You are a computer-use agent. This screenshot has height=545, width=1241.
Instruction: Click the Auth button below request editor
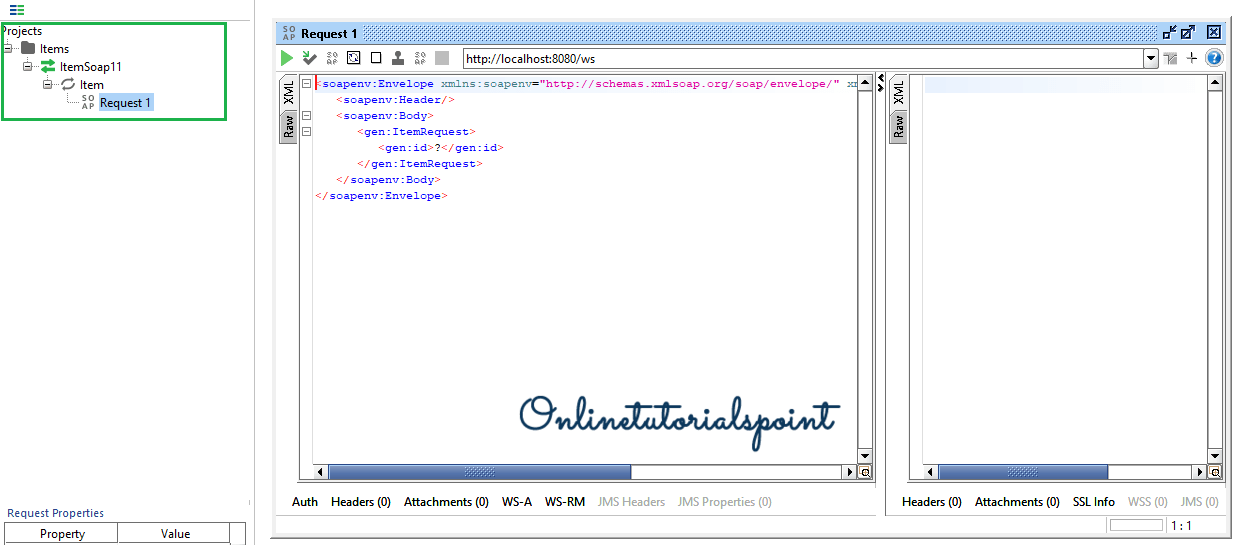(x=305, y=502)
